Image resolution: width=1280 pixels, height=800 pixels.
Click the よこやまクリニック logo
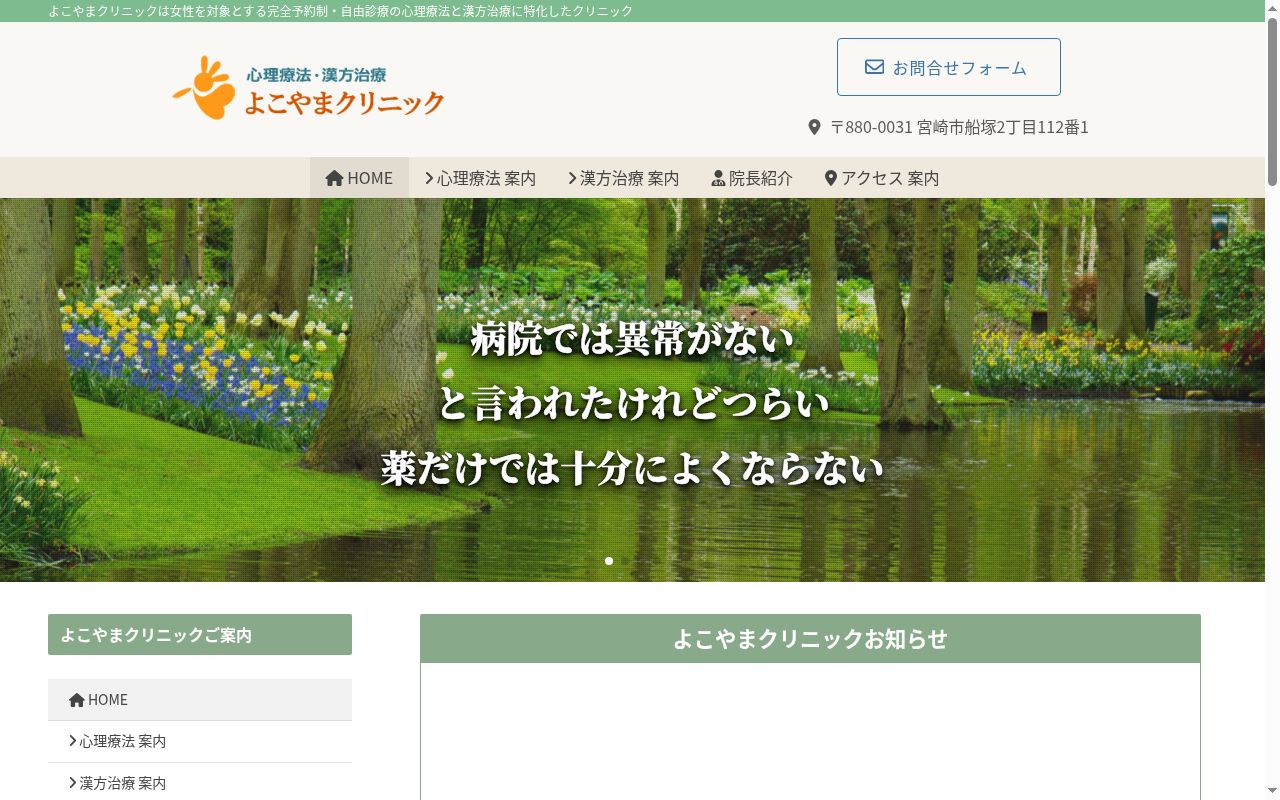[x=308, y=87]
